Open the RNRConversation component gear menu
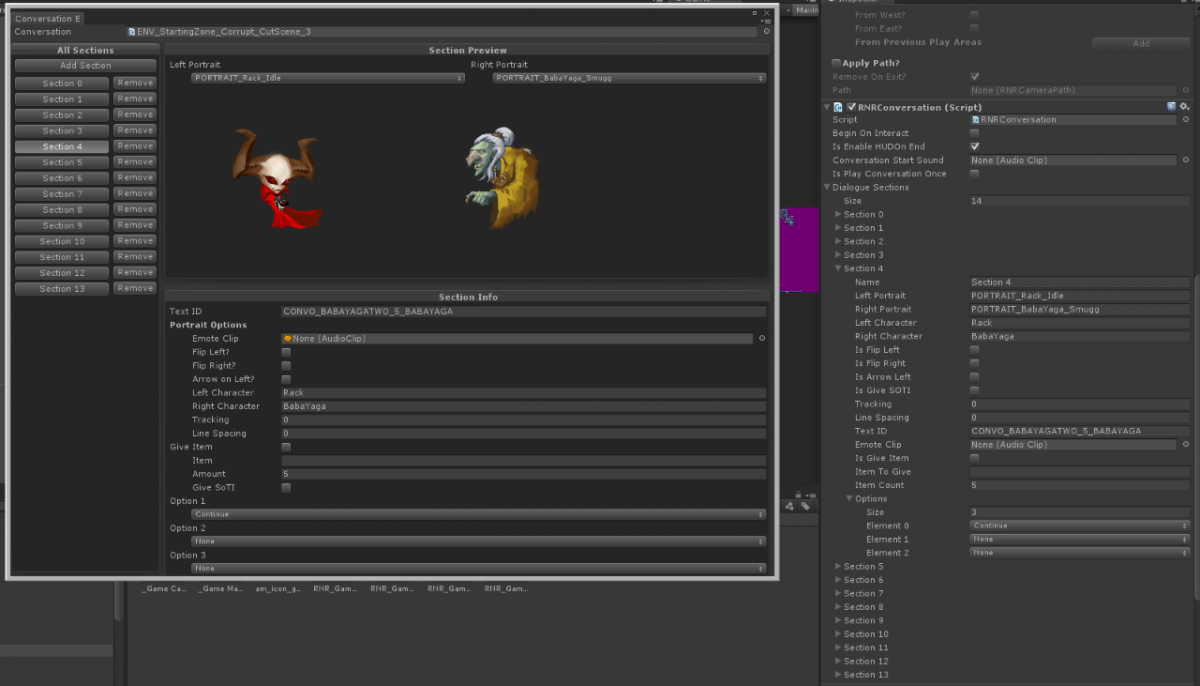 click(x=1184, y=107)
